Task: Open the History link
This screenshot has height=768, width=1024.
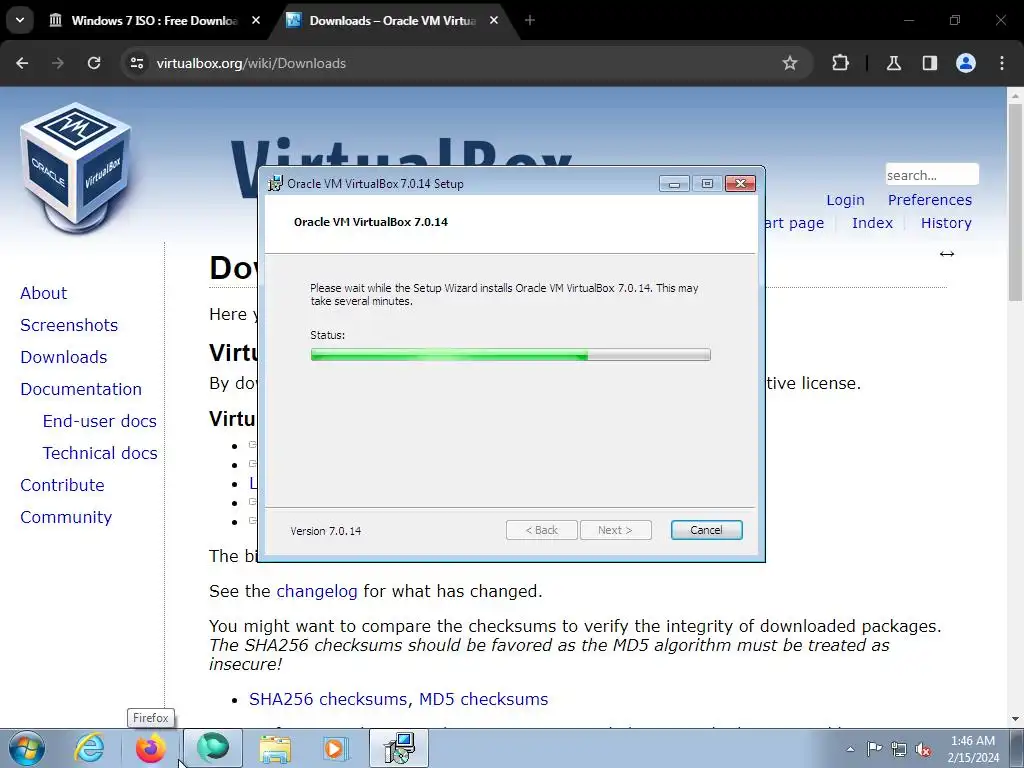Action: (946, 223)
